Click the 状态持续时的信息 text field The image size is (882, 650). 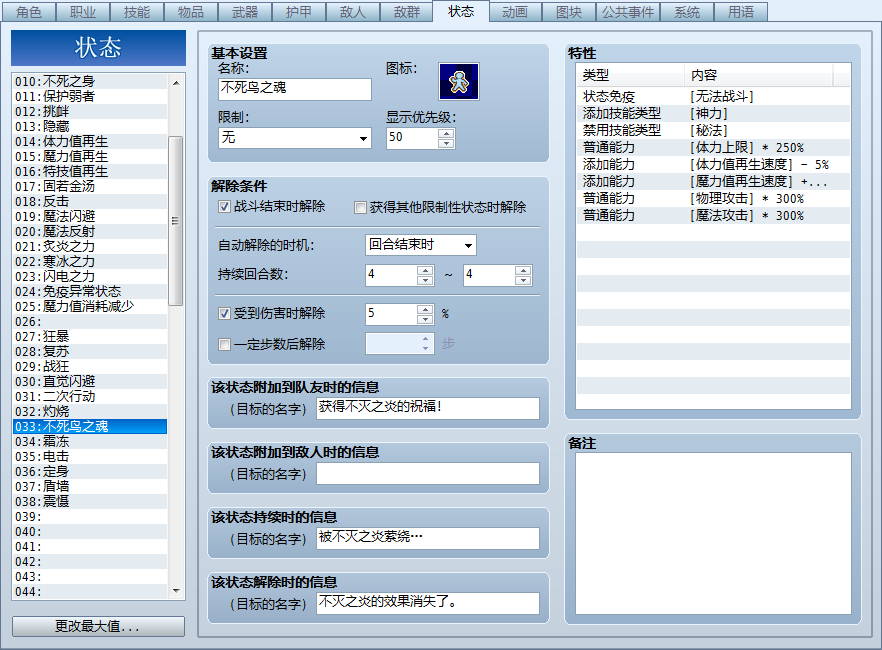coord(428,538)
